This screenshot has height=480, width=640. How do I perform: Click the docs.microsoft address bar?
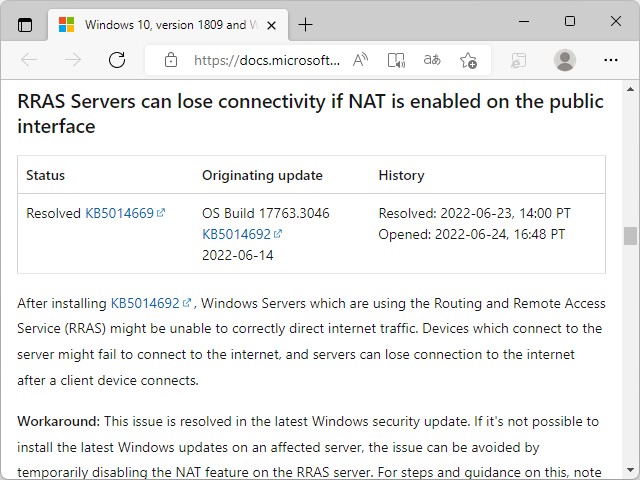[x=267, y=60]
